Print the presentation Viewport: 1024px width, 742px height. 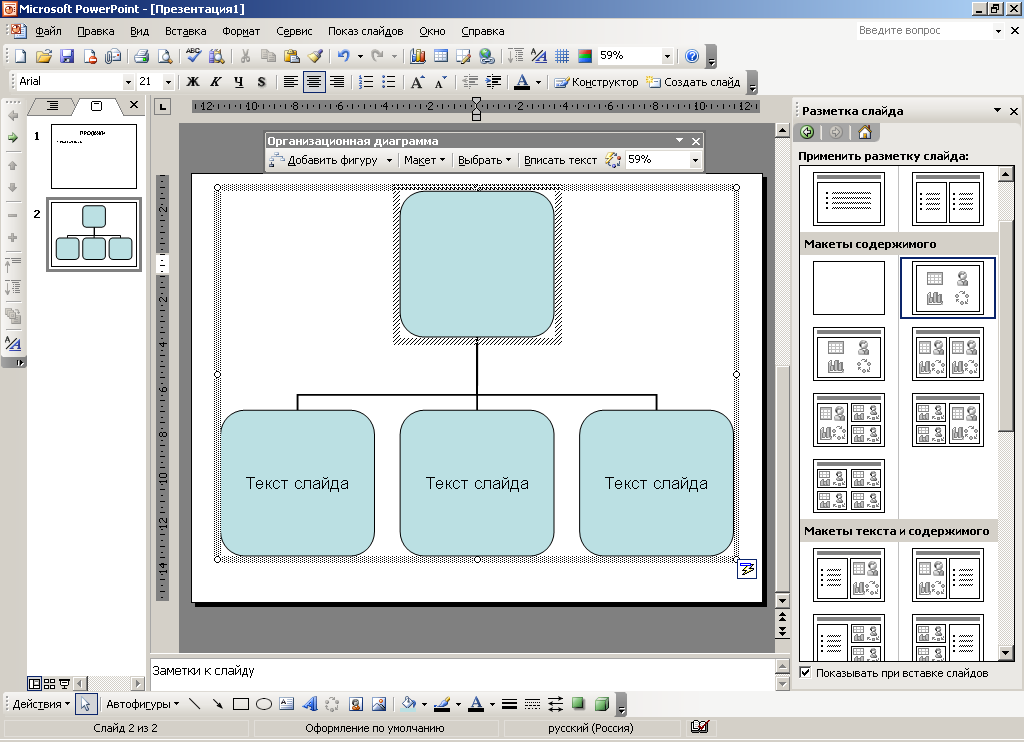(141, 56)
